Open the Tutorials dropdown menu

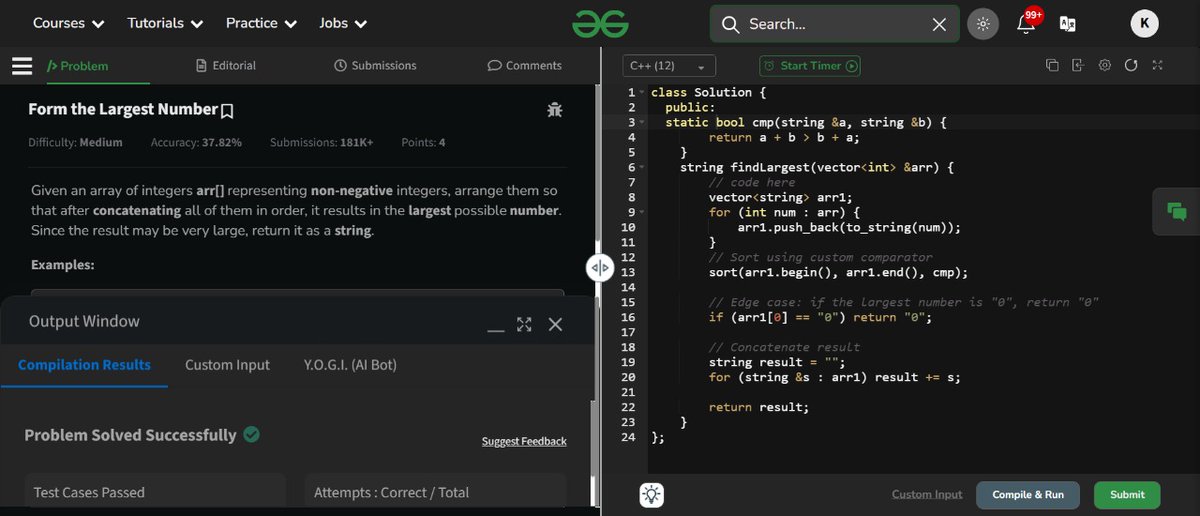[165, 23]
